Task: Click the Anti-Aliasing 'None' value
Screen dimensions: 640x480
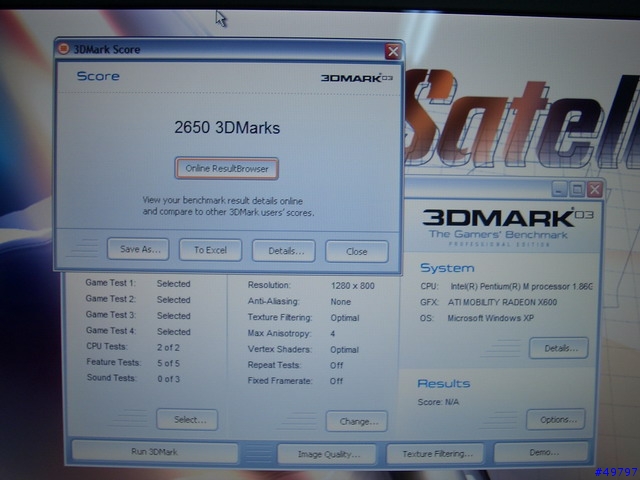Action: tap(340, 302)
